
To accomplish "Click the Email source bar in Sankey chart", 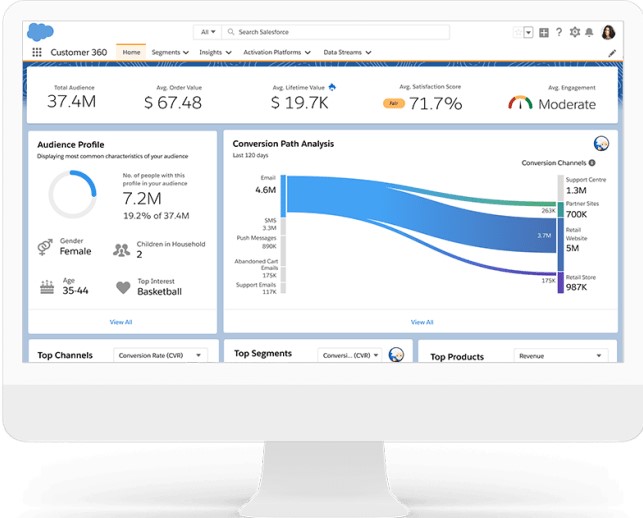I will (283, 196).
